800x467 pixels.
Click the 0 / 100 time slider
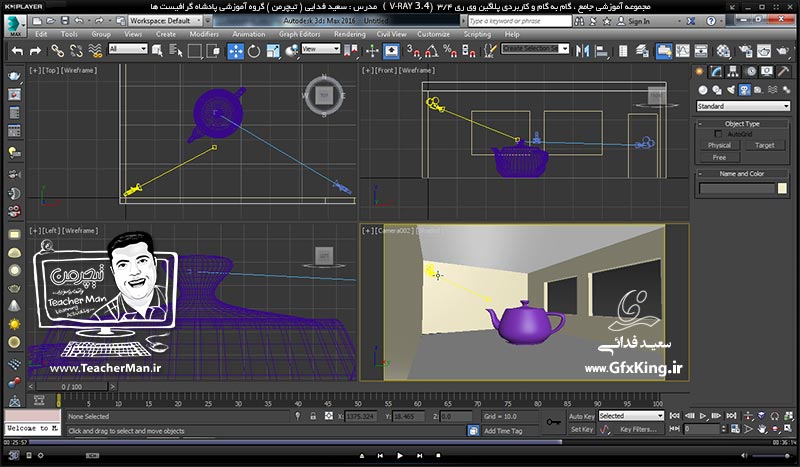tap(71, 387)
